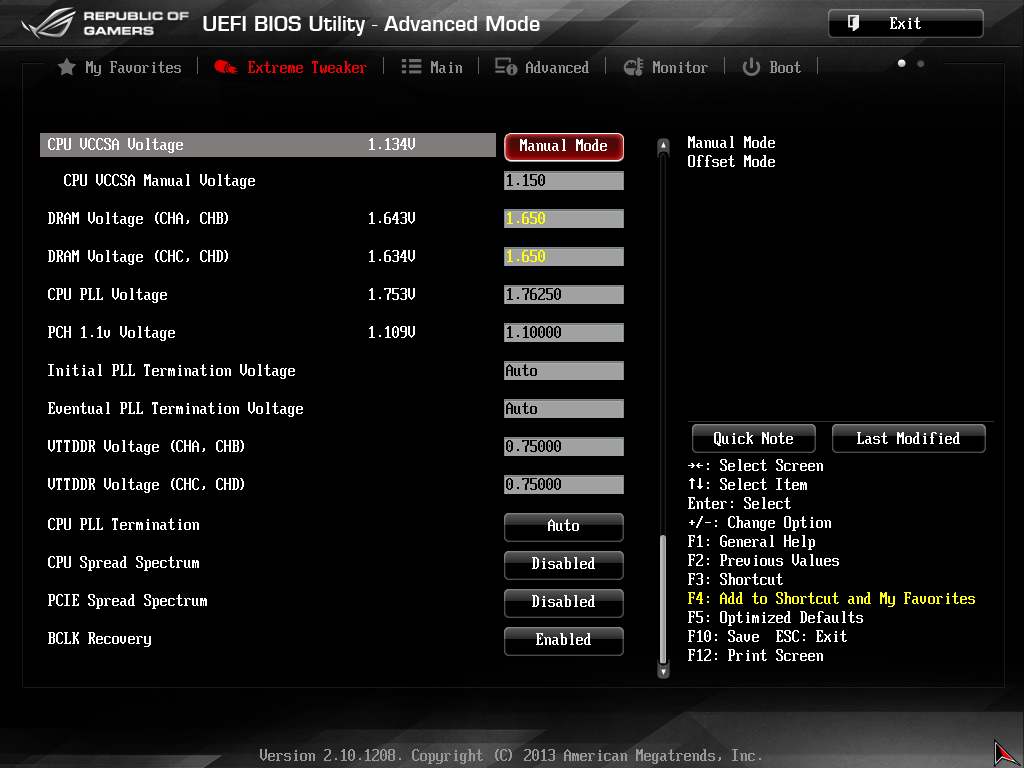
Task: Click the Monitor gauge icon
Action: click(x=633, y=67)
